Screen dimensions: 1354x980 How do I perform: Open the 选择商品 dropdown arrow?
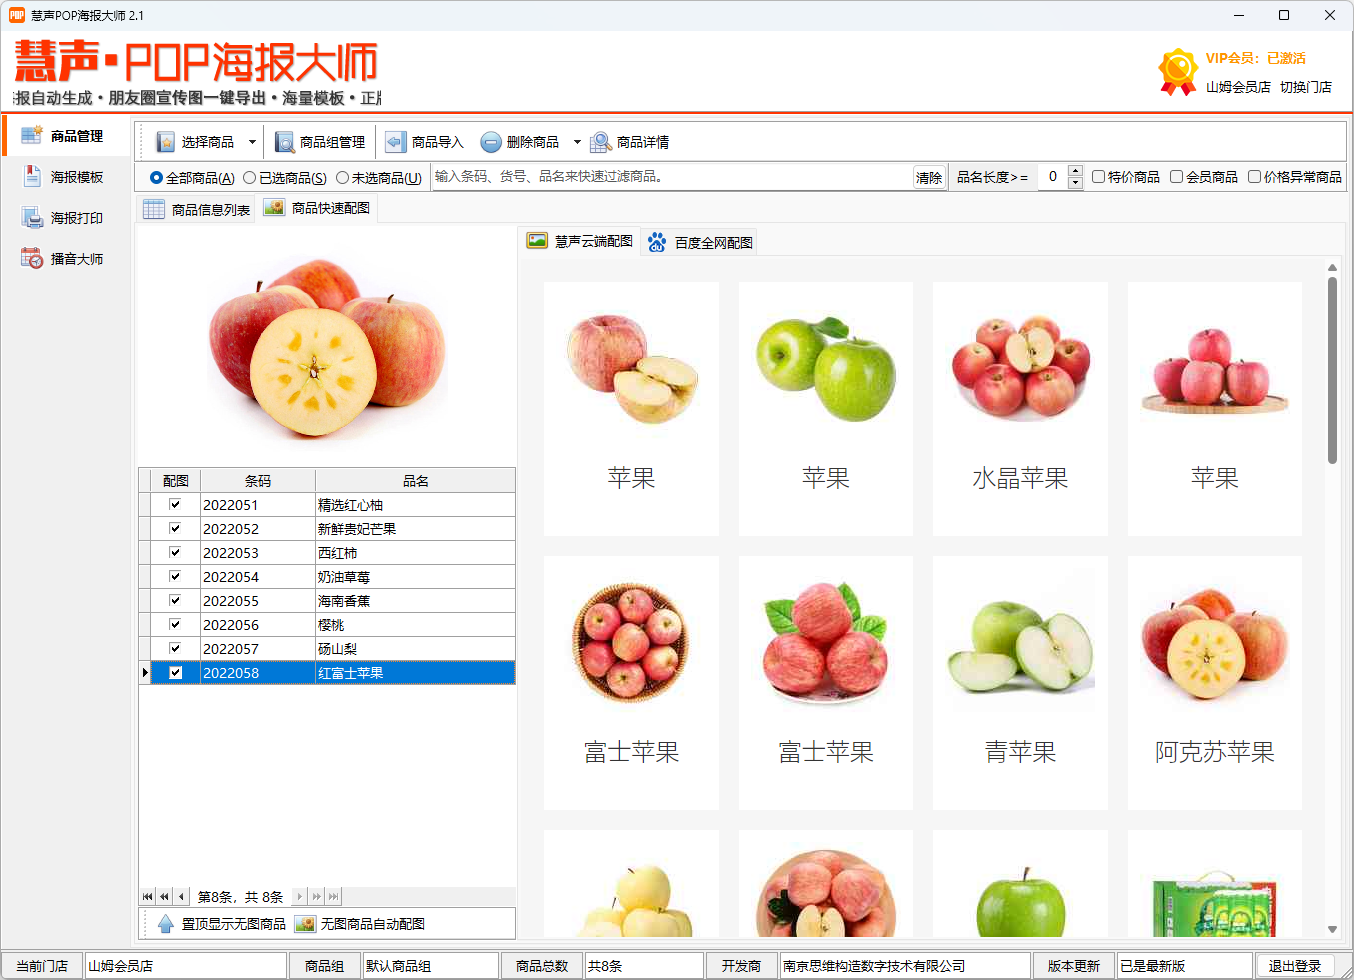254,141
